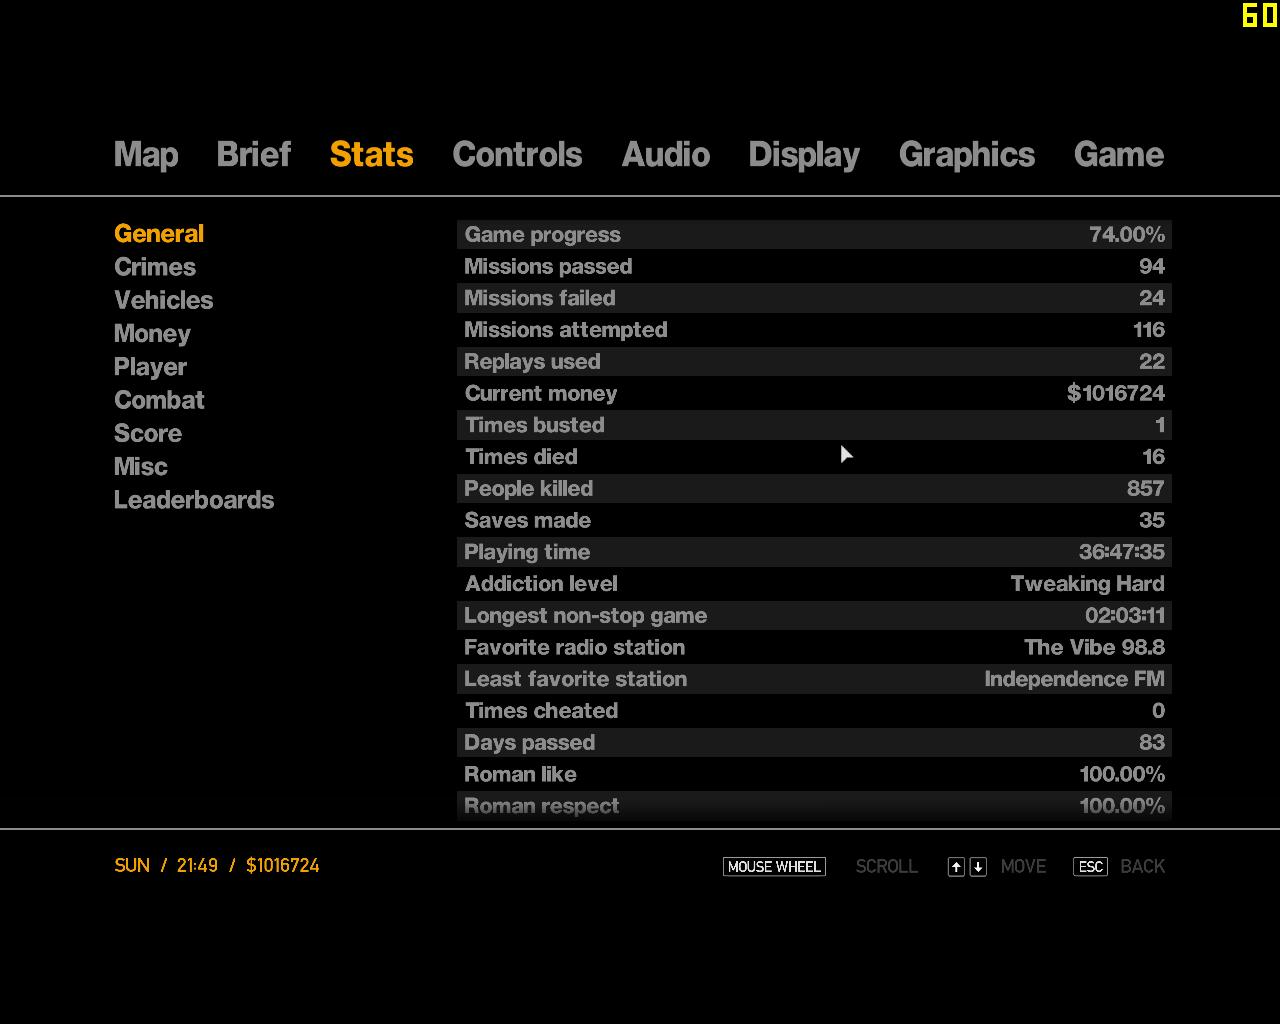
Task: Select the Player stats category
Action: coord(150,367)
